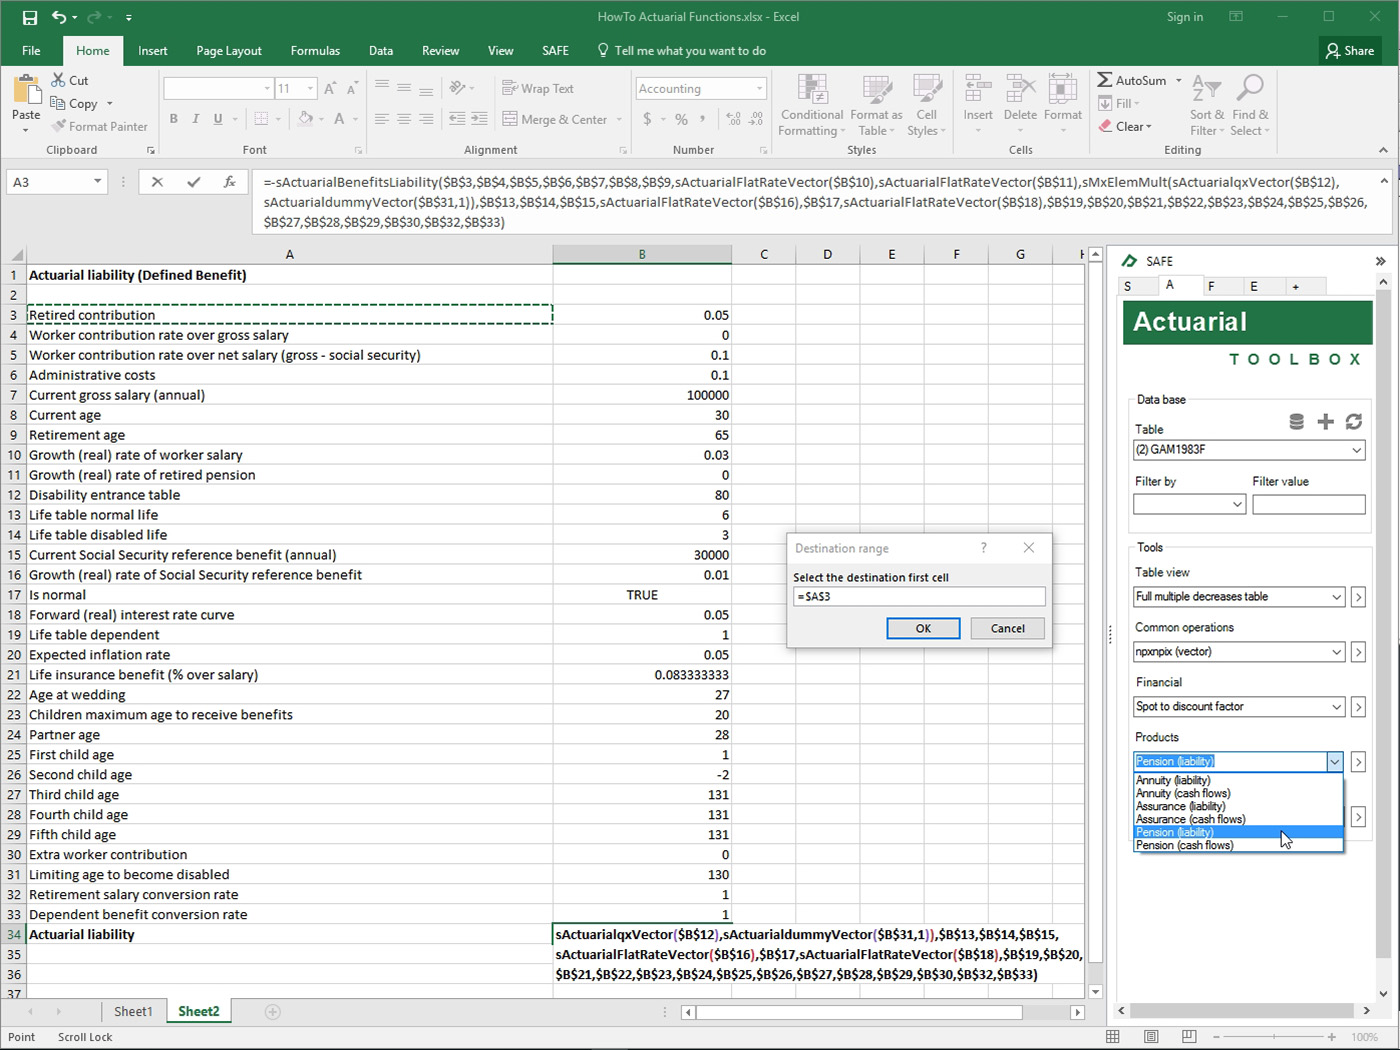The image size is (1400, 1050).
Task: Click the formula bar Cancel X icon
Action: click(x=157, y=182)
